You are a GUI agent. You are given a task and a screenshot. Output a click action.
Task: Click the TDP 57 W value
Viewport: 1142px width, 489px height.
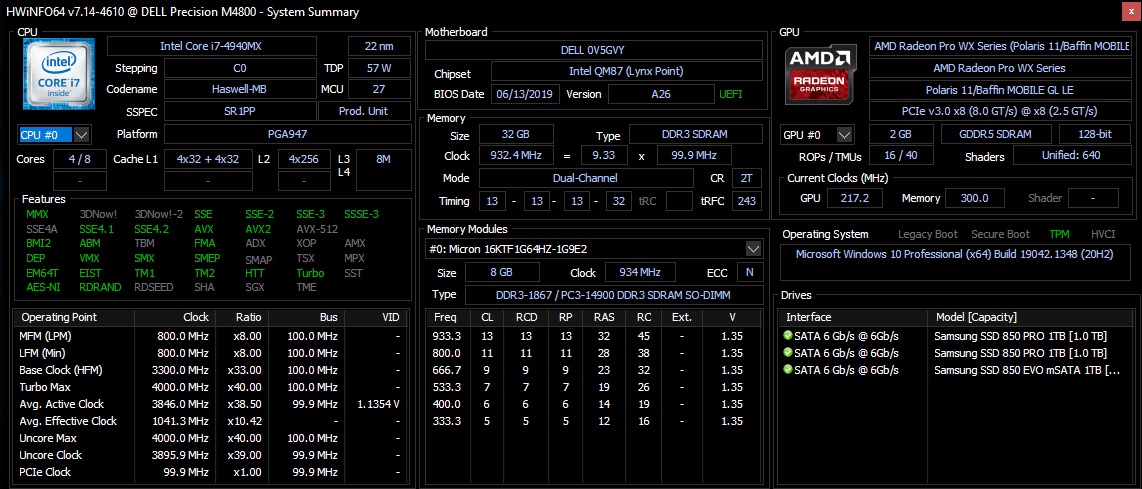[x=379, y=68]
